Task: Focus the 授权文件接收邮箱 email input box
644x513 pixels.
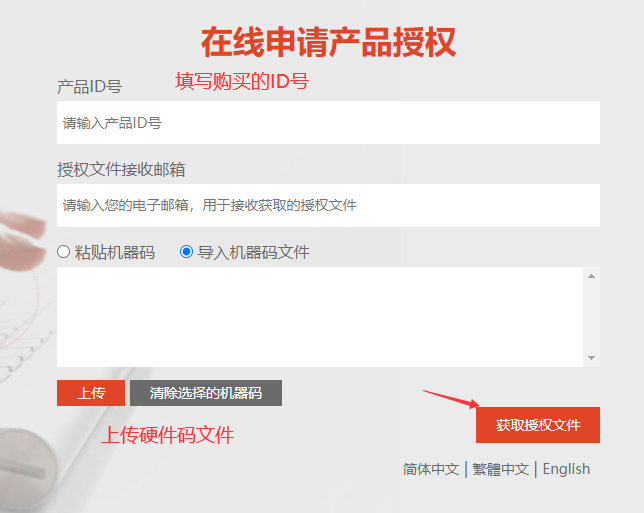Action: pos(328,205)
